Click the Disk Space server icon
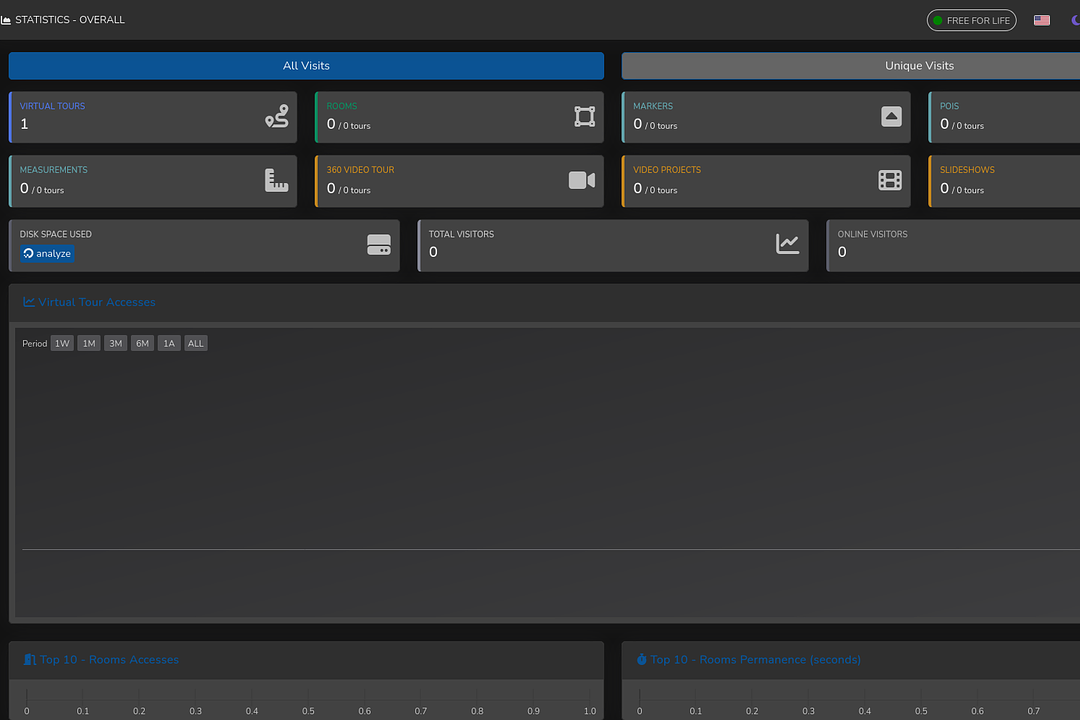1080x720 pixels. pos(379,245)
